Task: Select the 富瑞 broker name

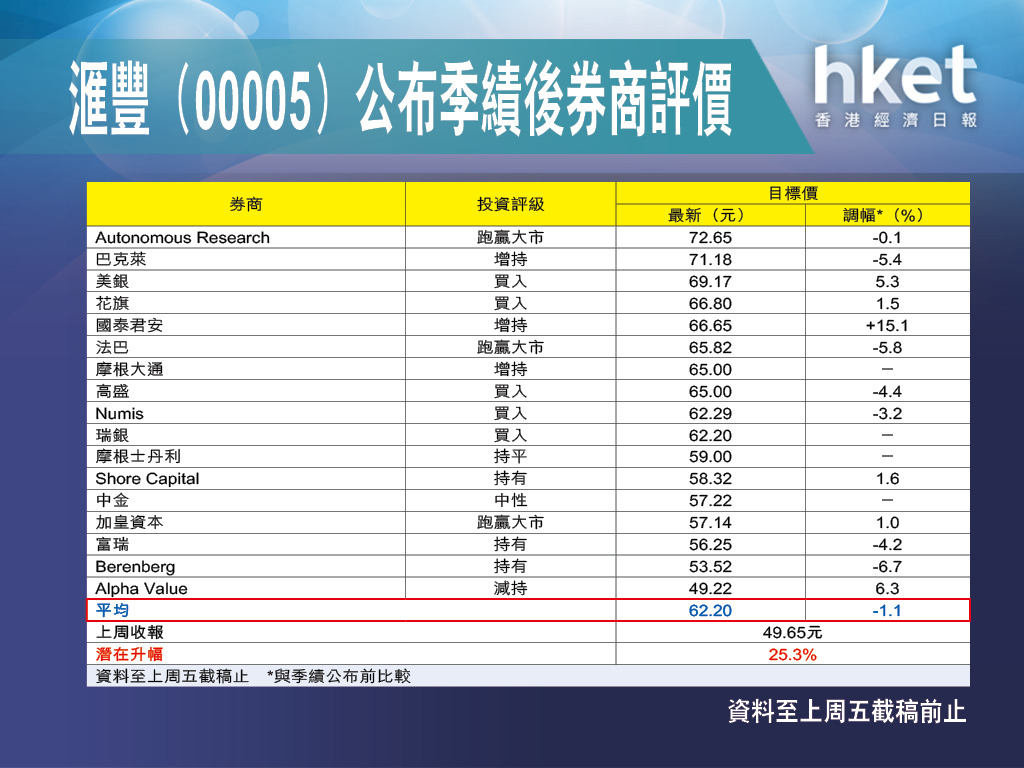Action: (112, 545)
